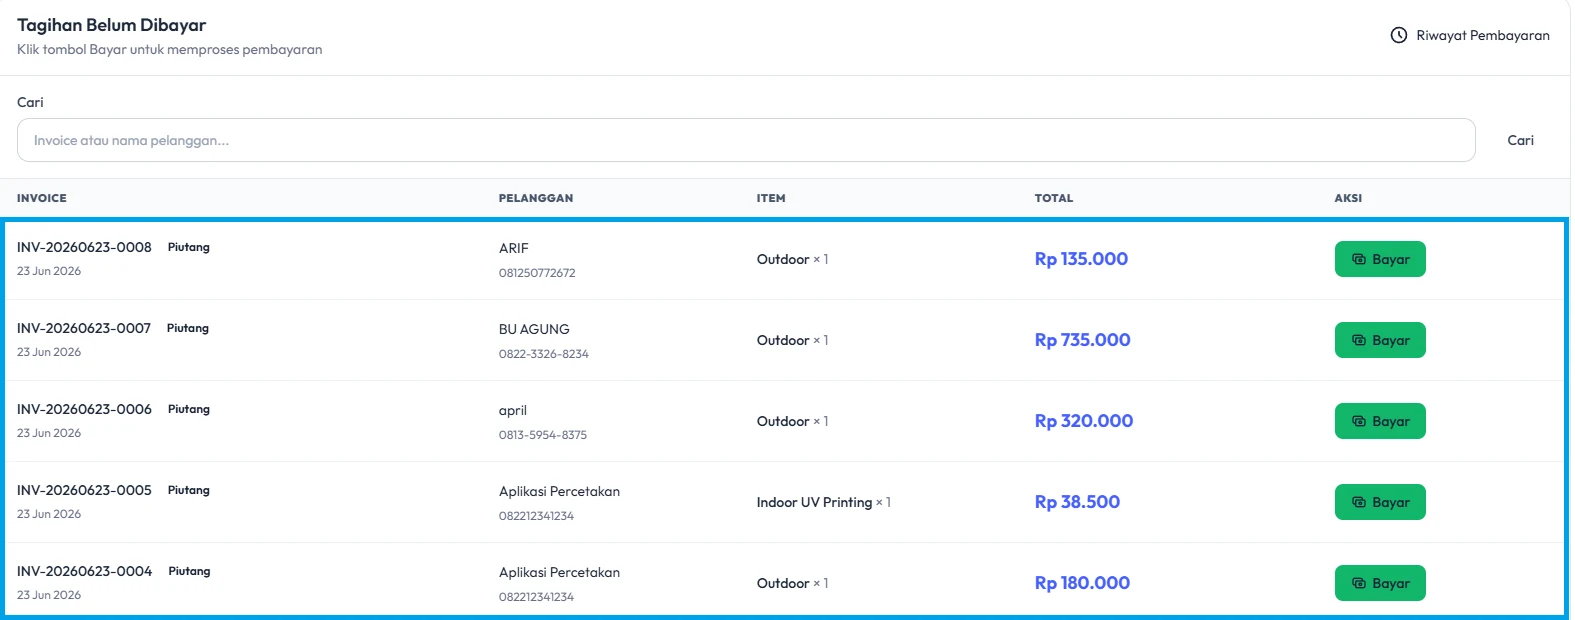Click Piutang badge on invoice 0006
1575x620 pixels.
click(189, 409)
